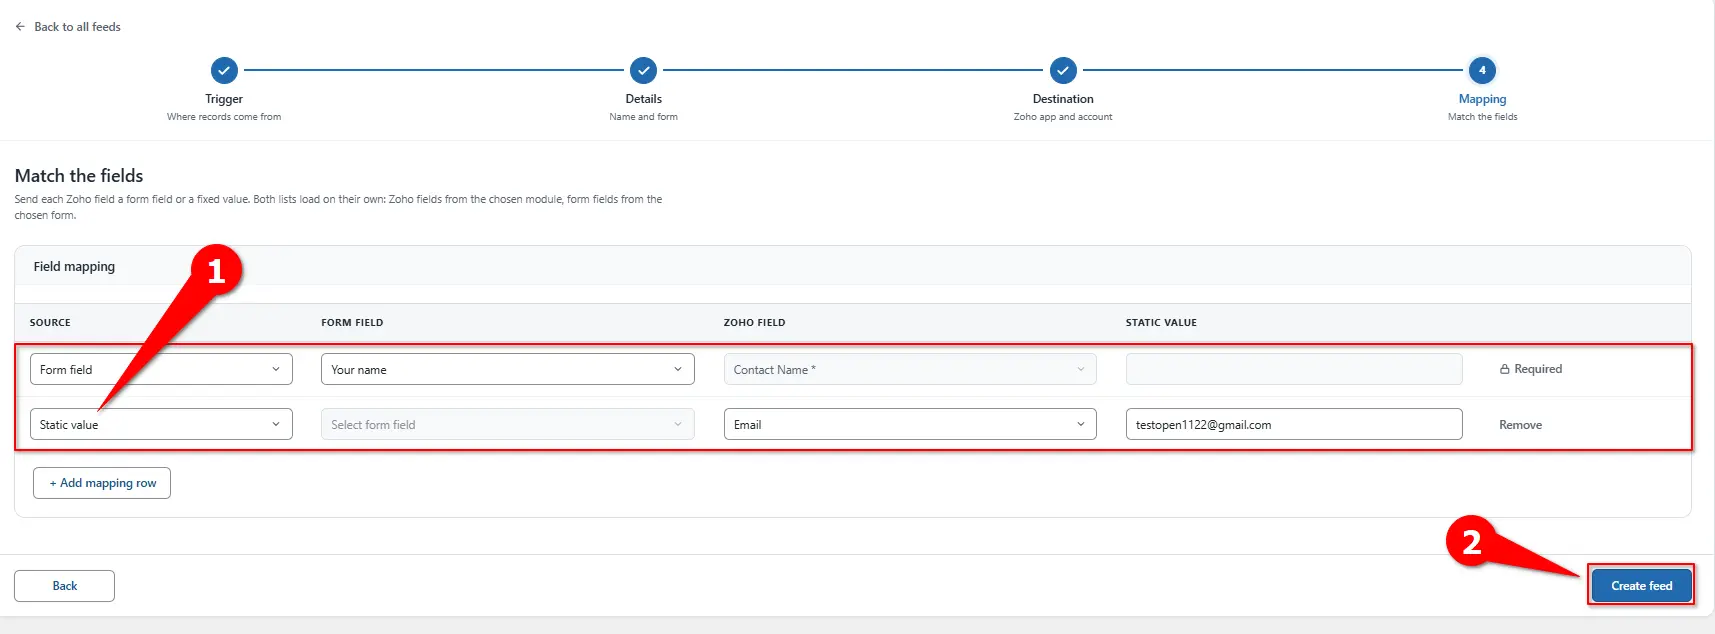Click the Where records come from subtitle
The image size is (1715, 634).
click(x=224, y=117)
